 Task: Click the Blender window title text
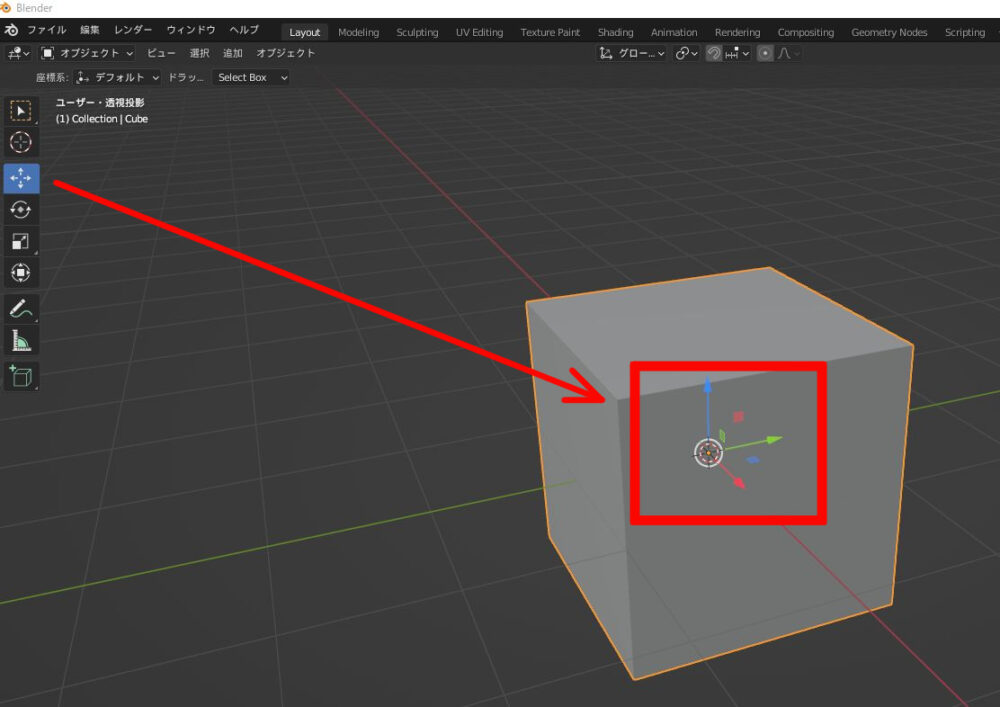(34, 8)
